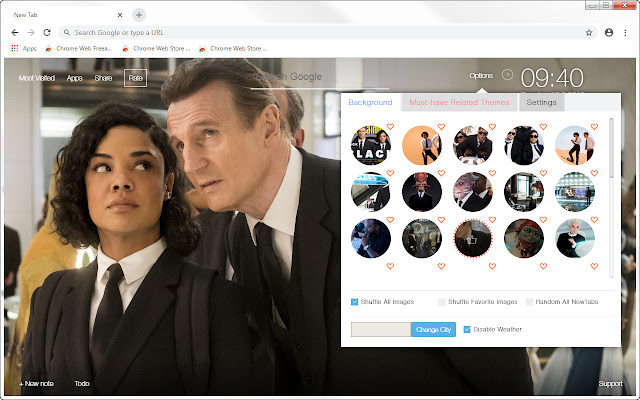
Task: Uncheck the Disable Weather checkbox
Action: pos(467,329)
